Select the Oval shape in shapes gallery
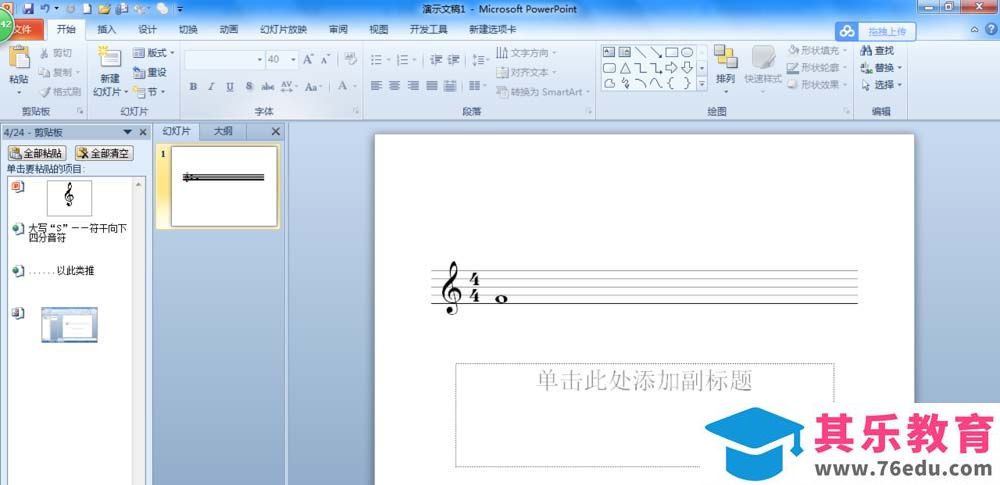This screenshot has height=485, width=1000. pyautogui.click(x=687, y=52)
